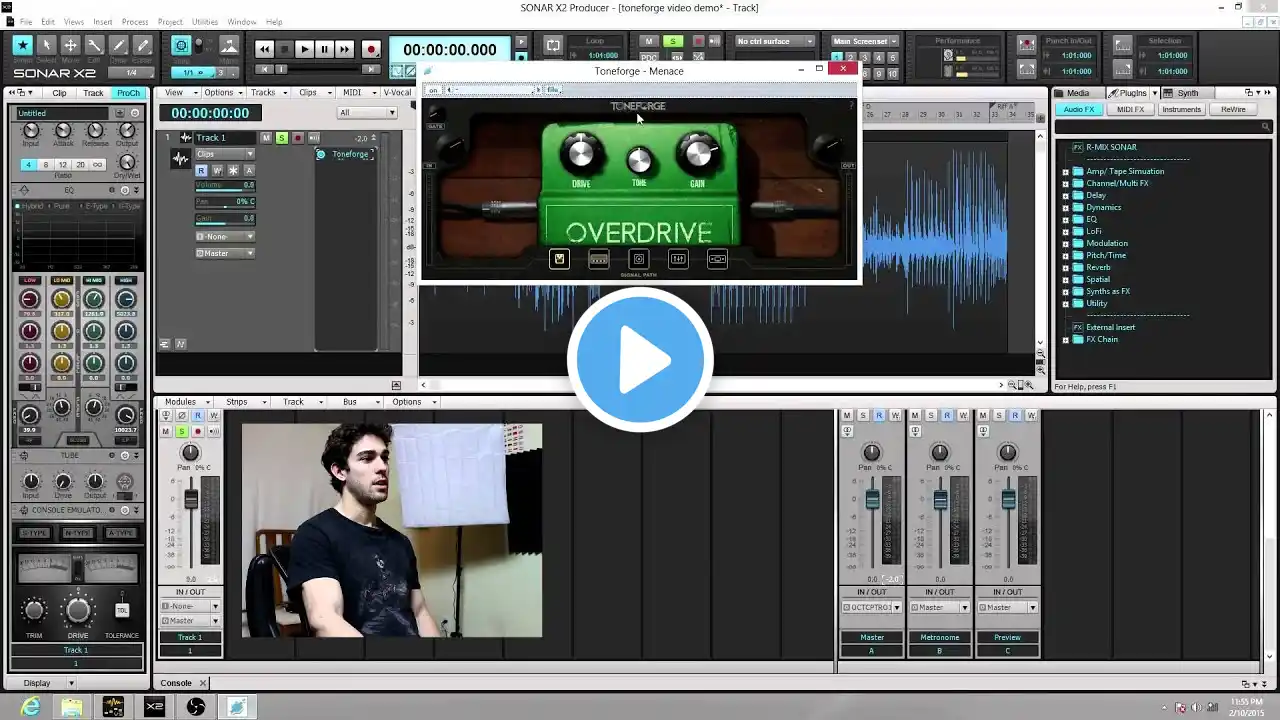1280x720 pixels.
Task: Pause the transport
Action: tap(324, 49)
